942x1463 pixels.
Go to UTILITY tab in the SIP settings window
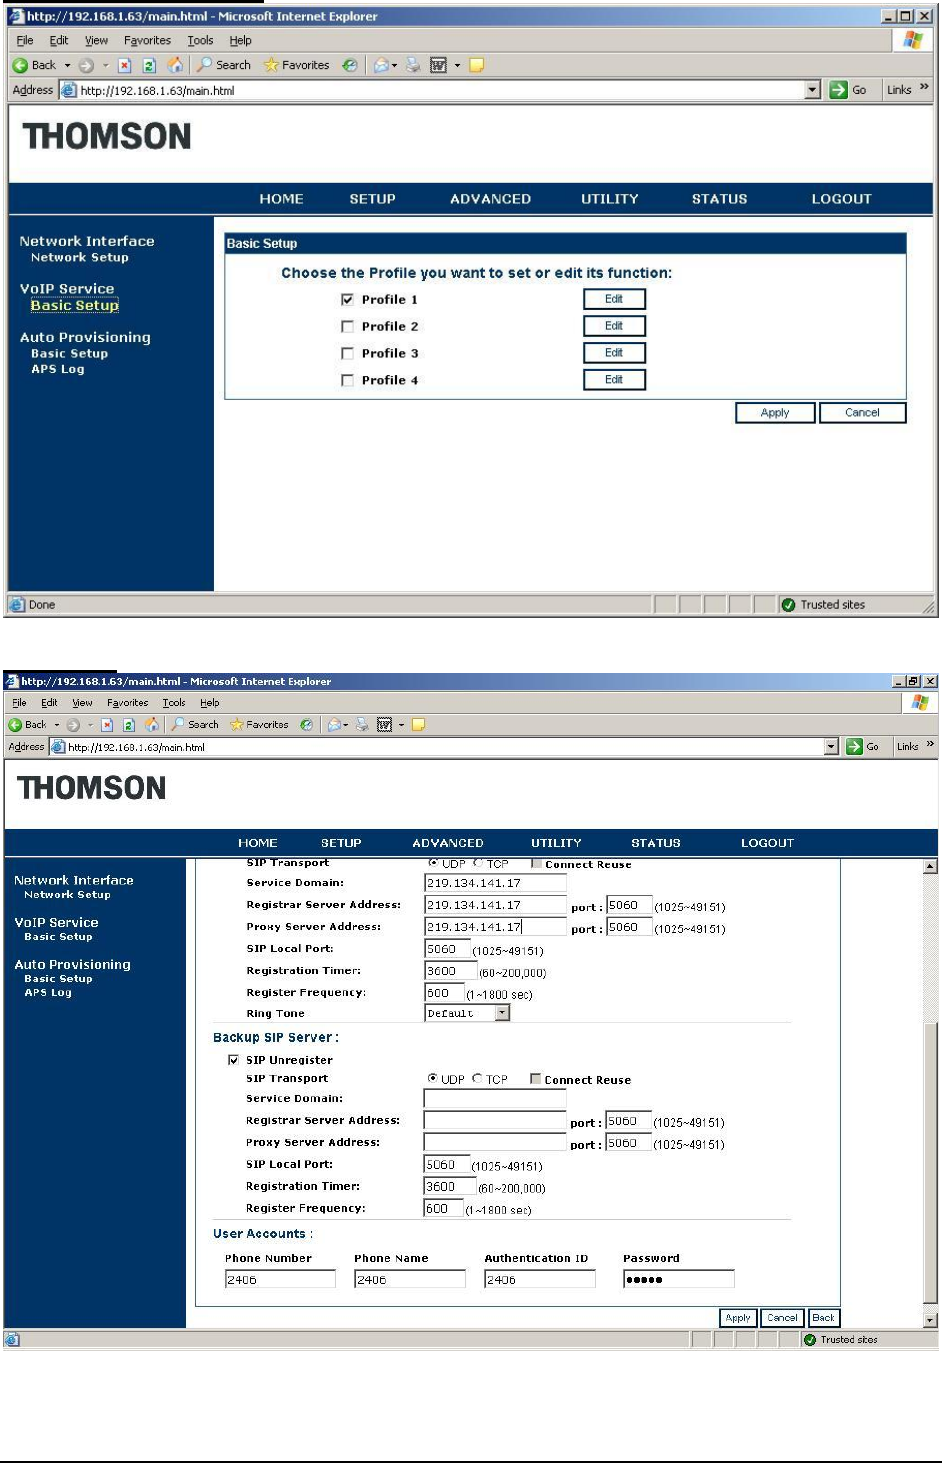pos(556,843)
